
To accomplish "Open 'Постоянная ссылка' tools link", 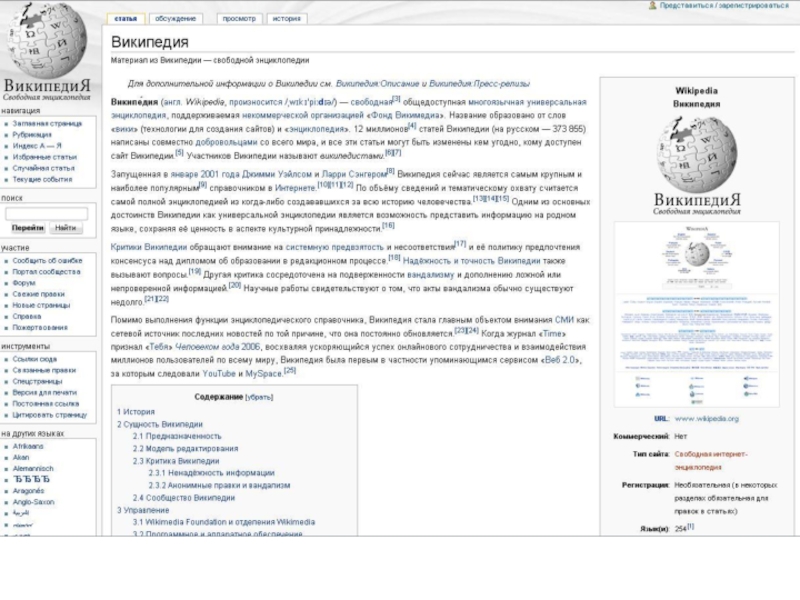I will (45, 404).
